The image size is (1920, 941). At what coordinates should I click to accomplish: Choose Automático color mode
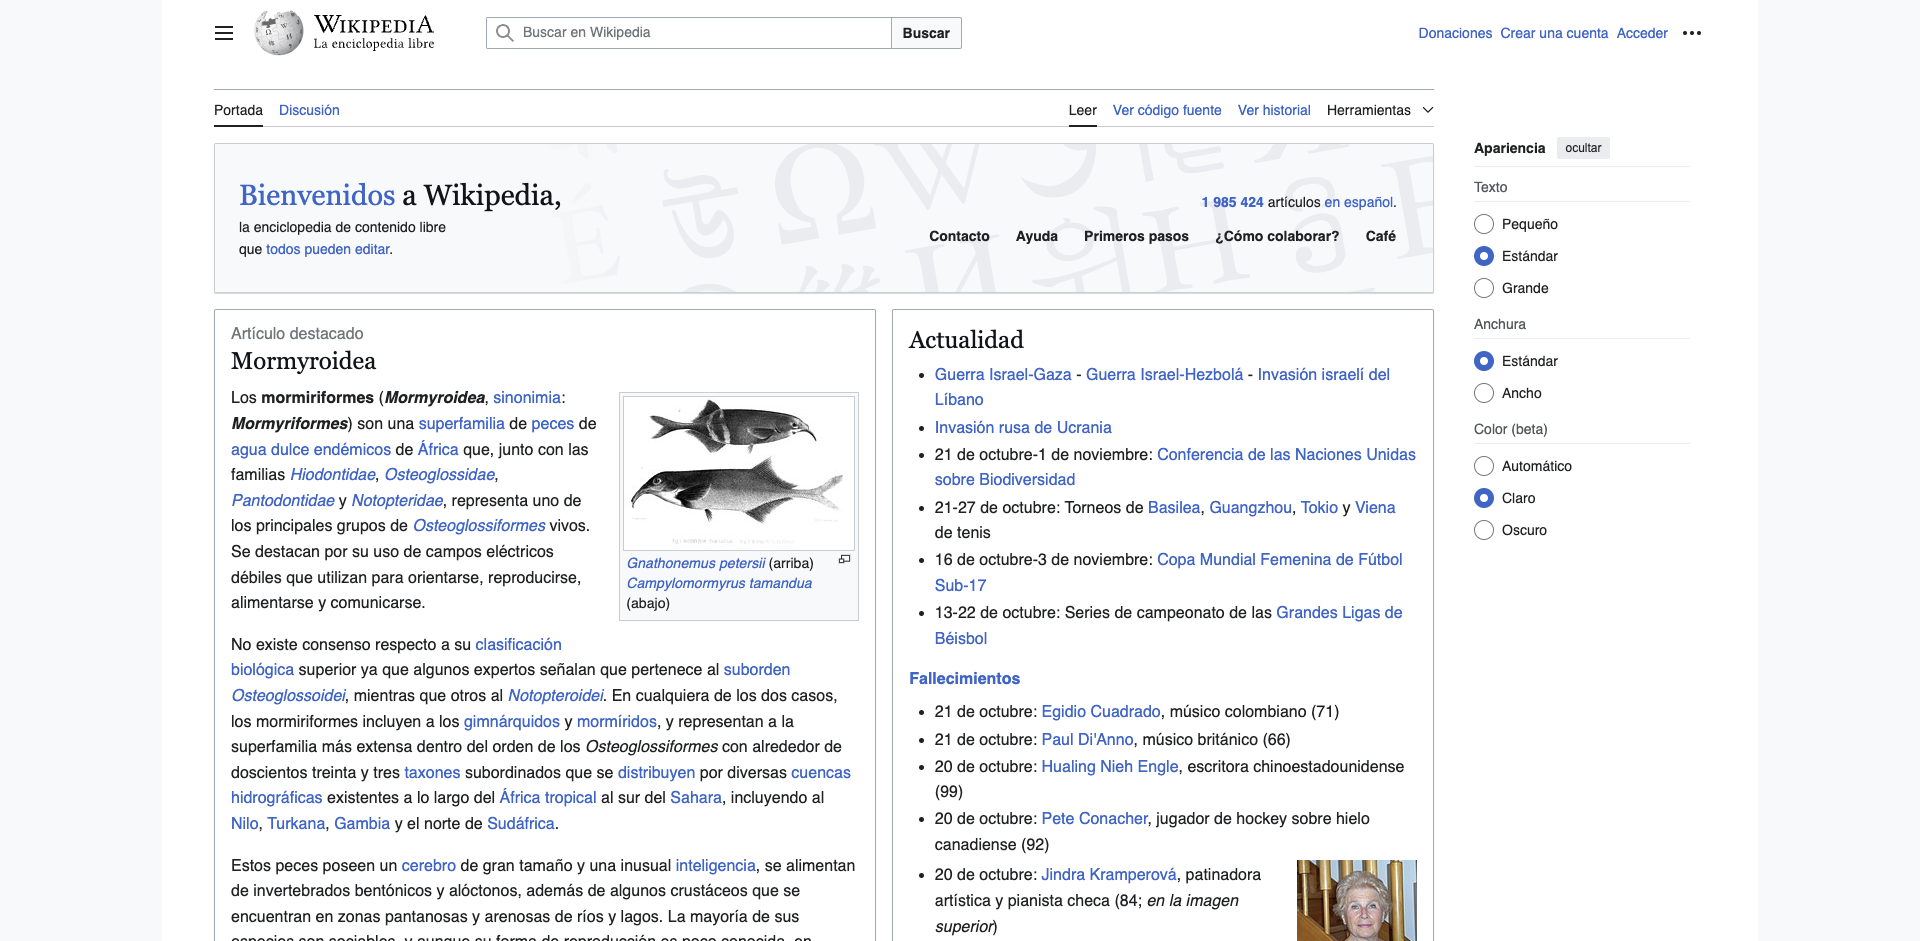tap(1484, 466)
